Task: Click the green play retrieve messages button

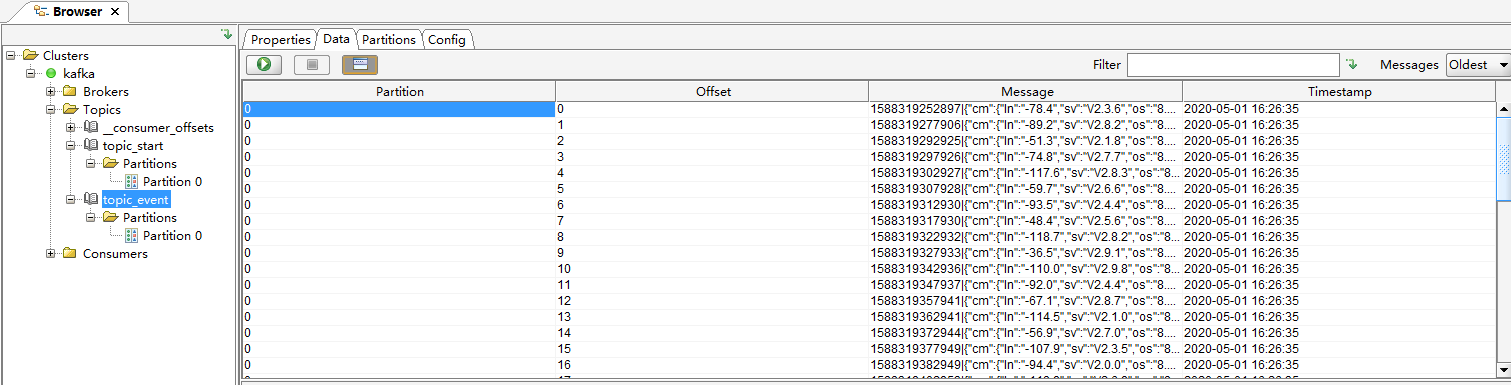Action: tap(264, 65)
